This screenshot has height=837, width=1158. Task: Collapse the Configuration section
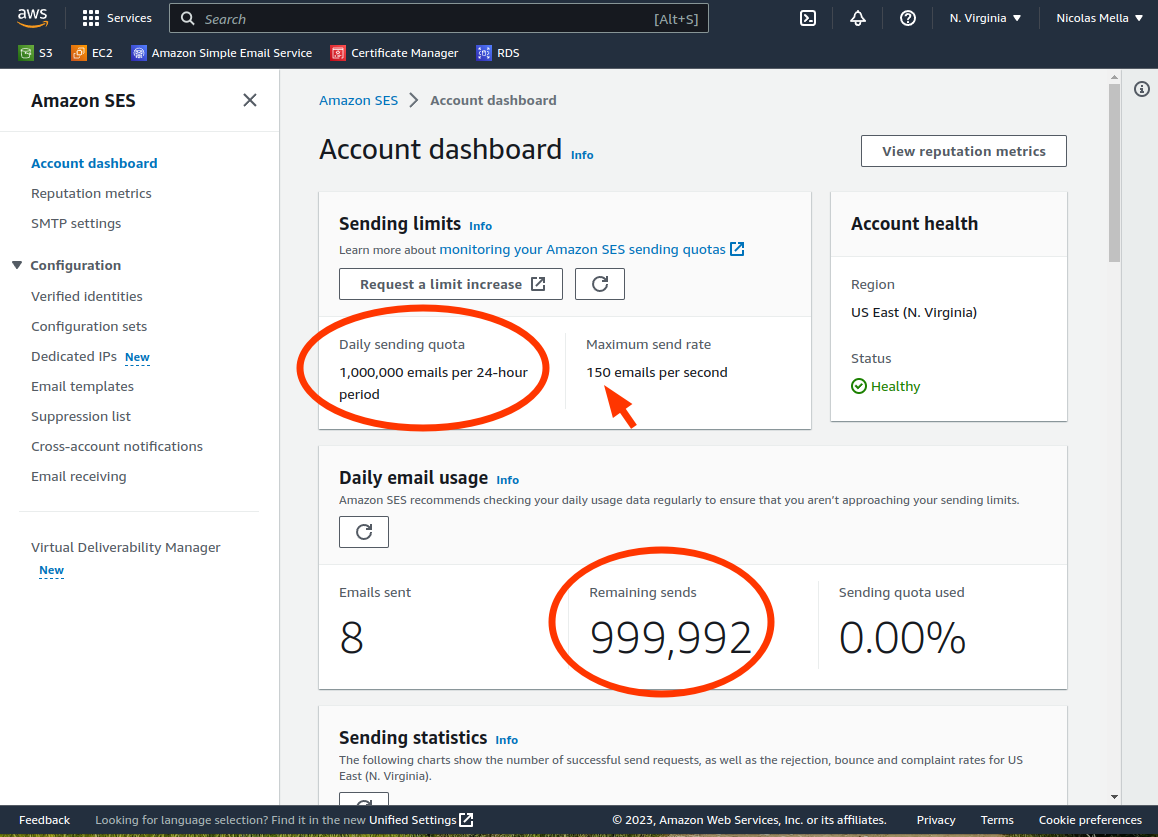point(17,265)
